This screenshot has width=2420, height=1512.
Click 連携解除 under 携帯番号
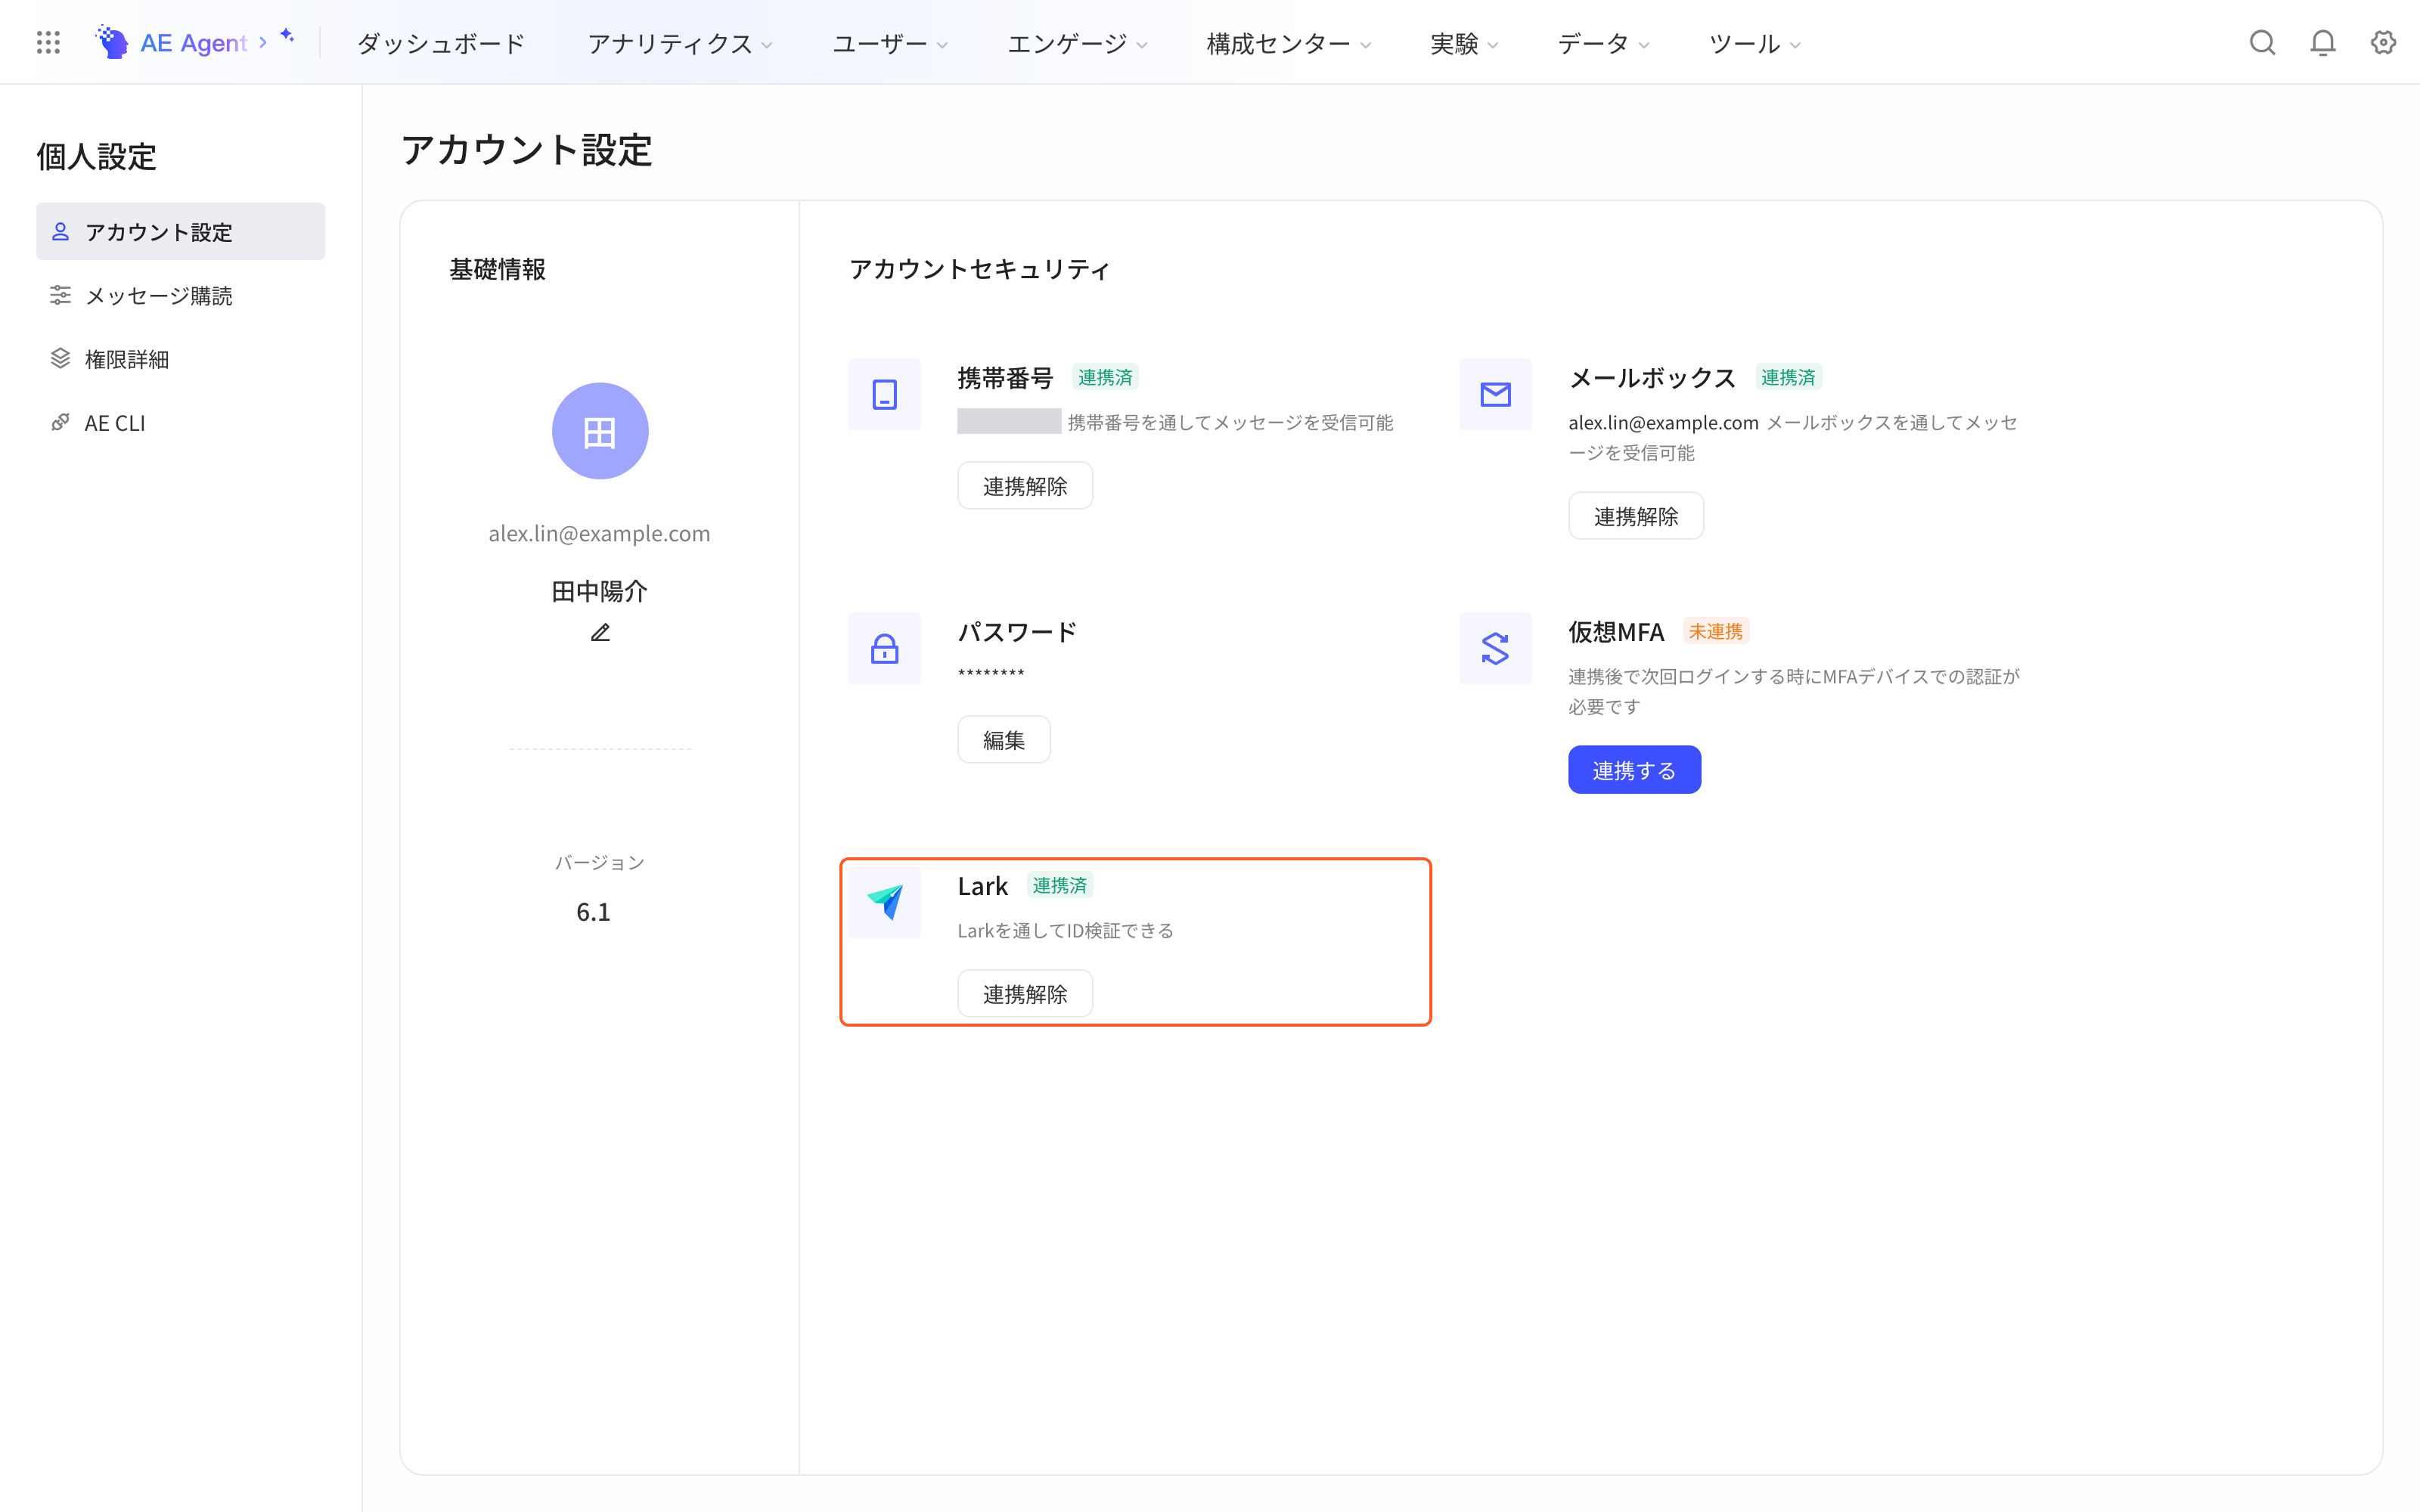point(1025,486)
